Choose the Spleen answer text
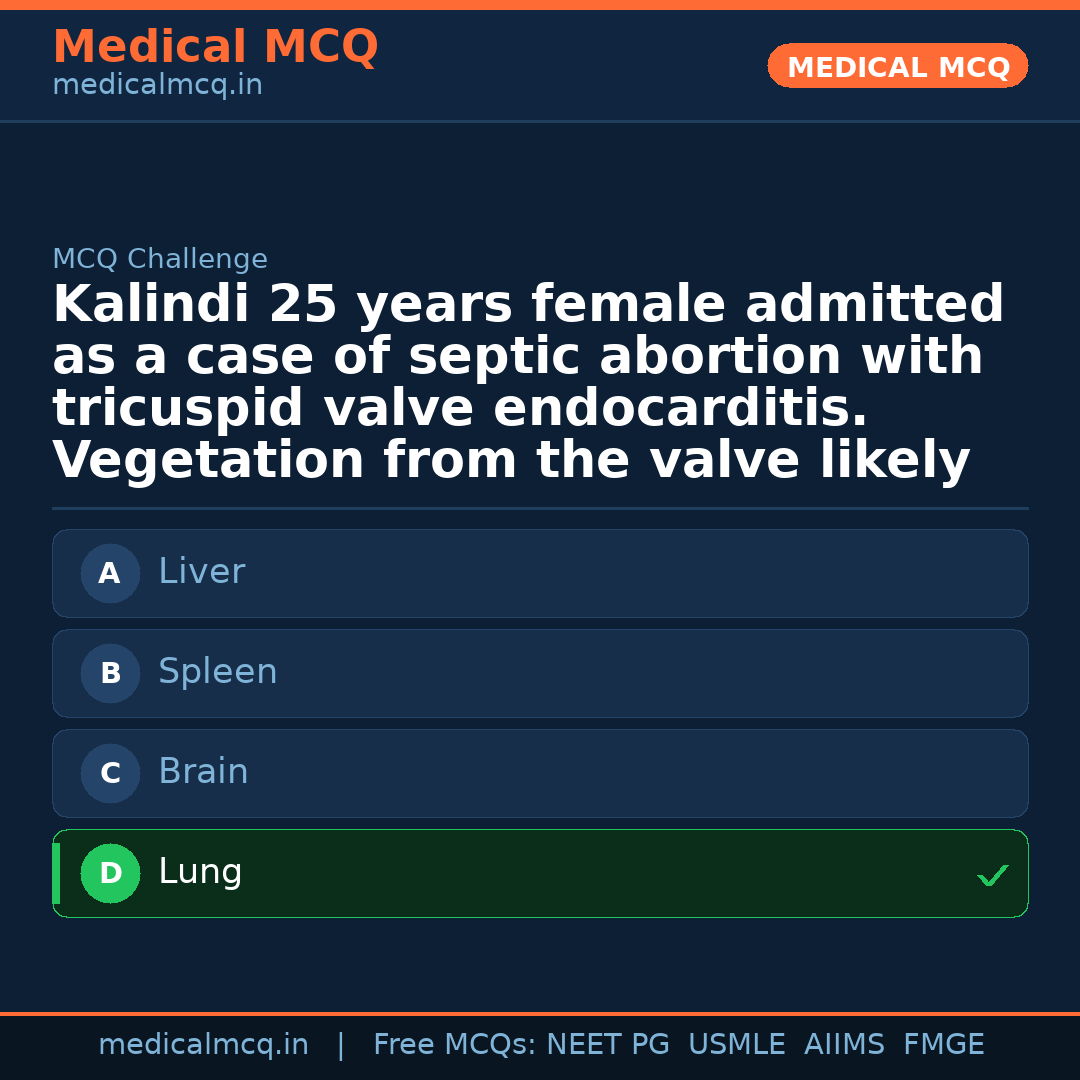The height and width of the screenshot is (1080, 1080). [x=217, y=672]
